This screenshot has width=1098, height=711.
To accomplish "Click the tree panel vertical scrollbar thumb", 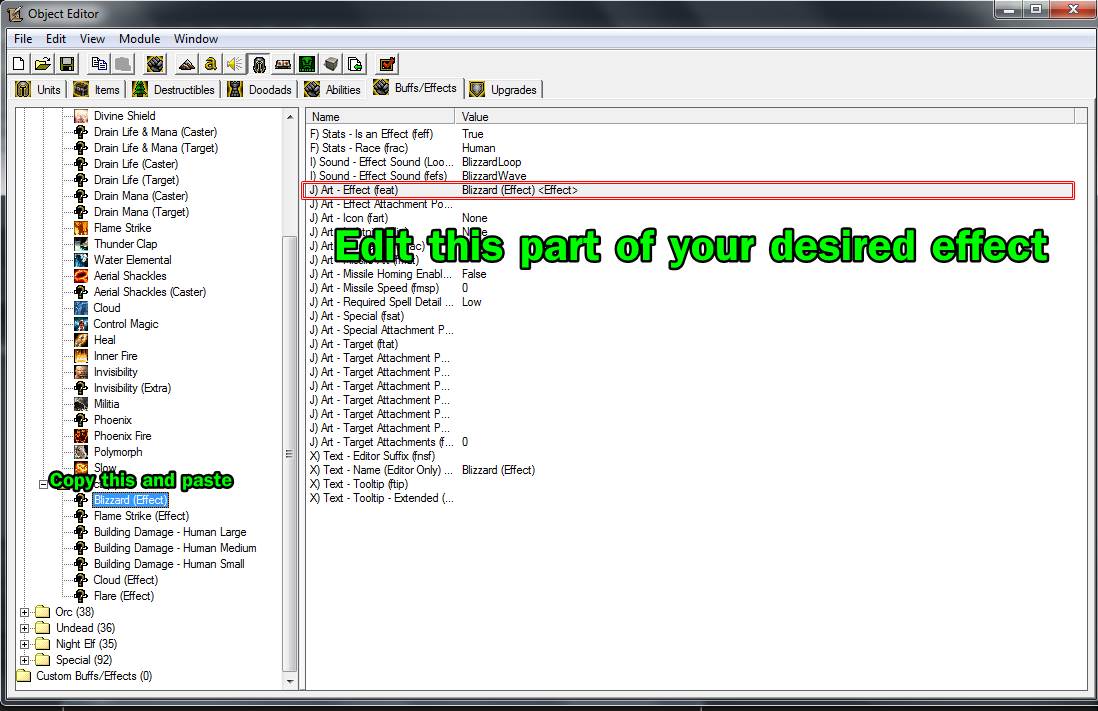I will coord(290,454).
